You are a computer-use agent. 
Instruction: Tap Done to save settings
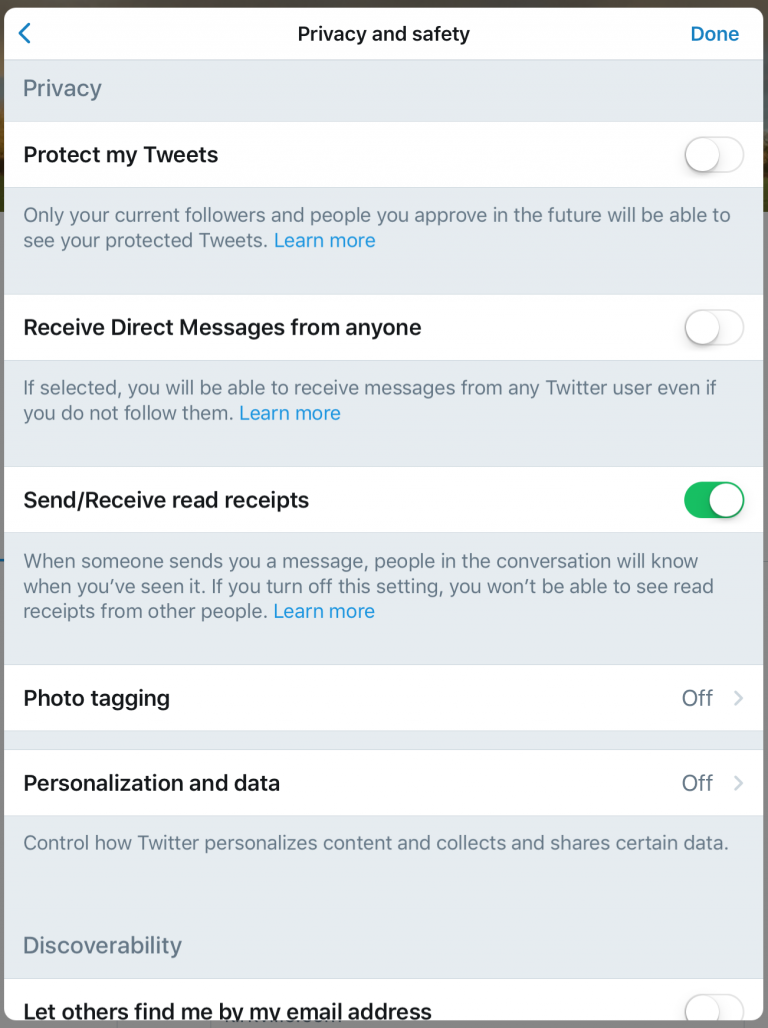pyautogui.click(x=714, y=33)
